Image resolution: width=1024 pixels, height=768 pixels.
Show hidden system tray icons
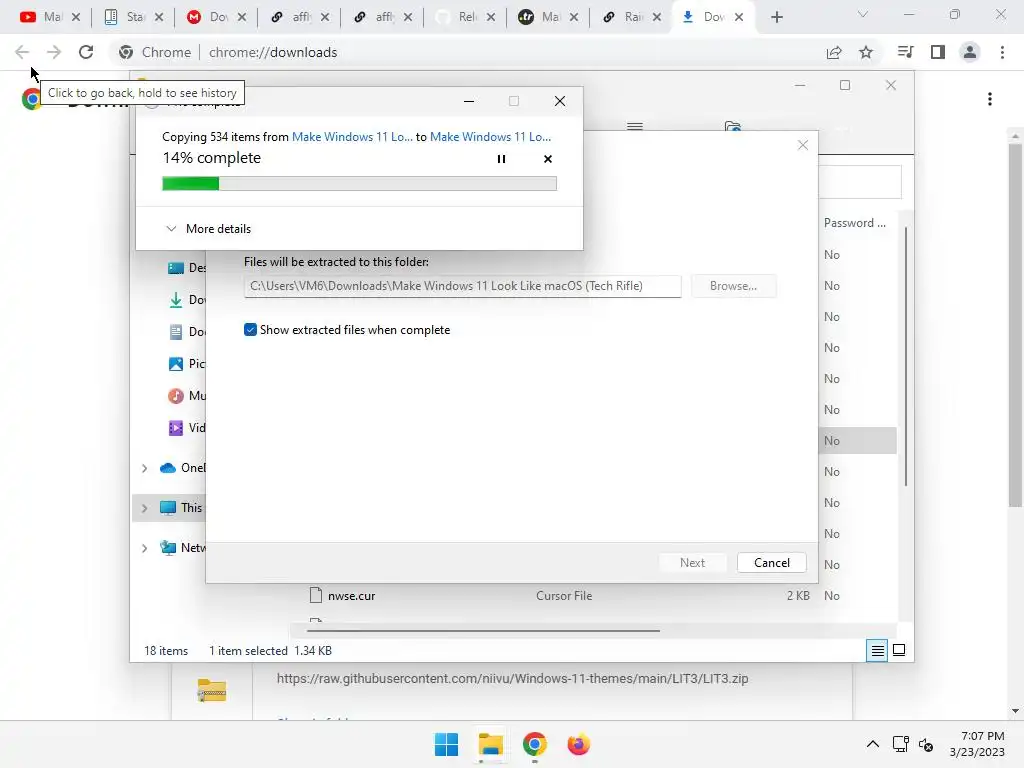pyautogui.click(x=872, y=744)
